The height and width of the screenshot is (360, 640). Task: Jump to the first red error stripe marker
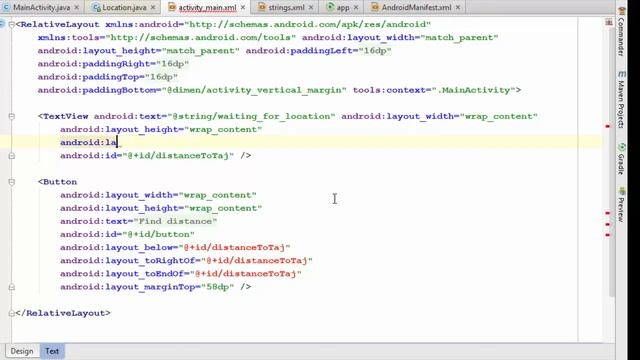607,126
